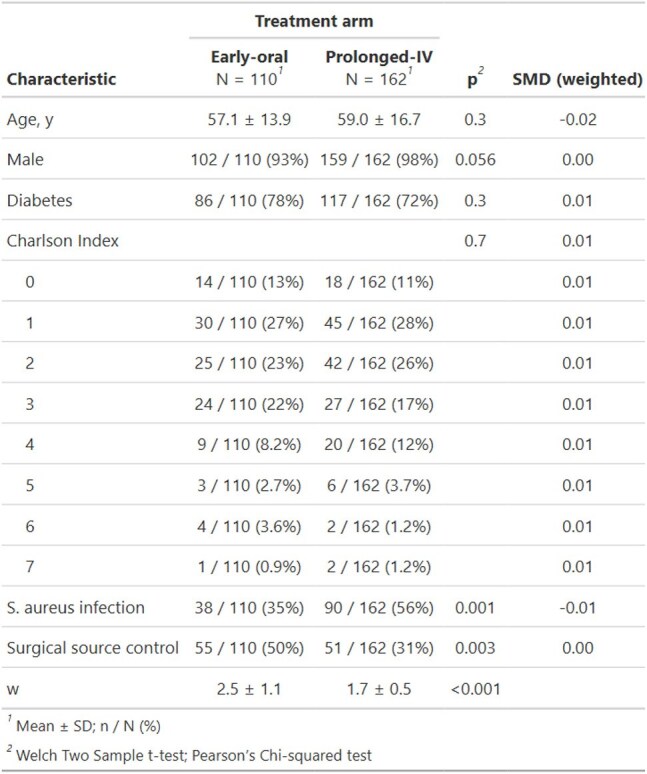Image resolution: width=647 pixels, height=774 pixels.
Task: Select the Treatment arm spanning header
Action: pos(314,21)
